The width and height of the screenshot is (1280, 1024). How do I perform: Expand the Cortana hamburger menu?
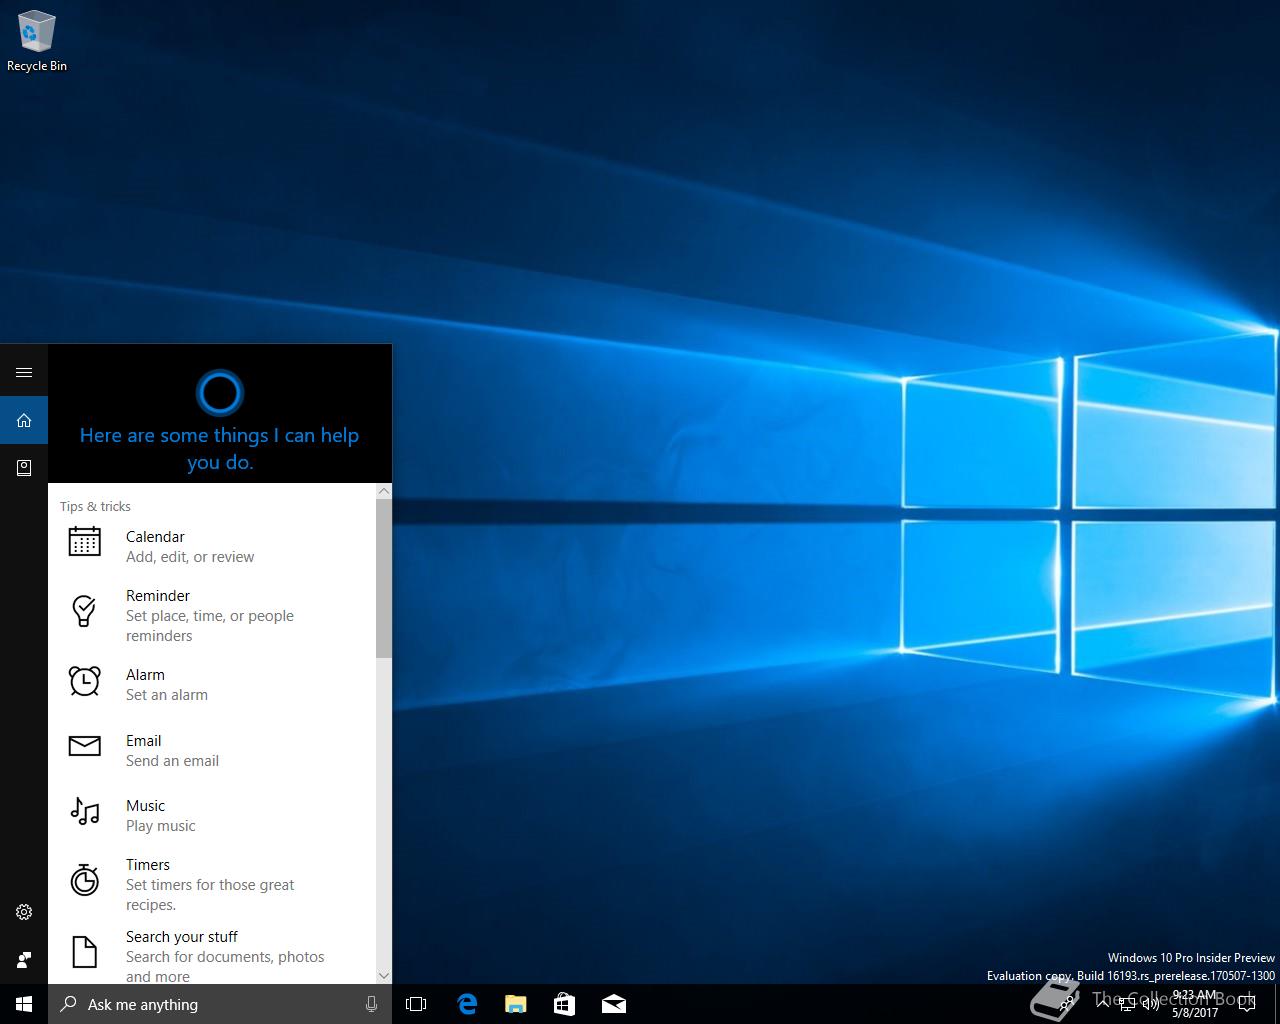click(x=24, y=373)
